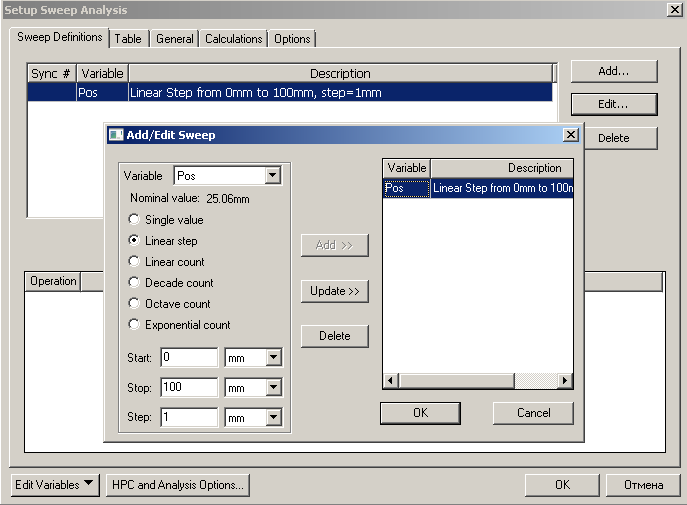Switch to the Options tab
Screen dimensions: 687x505
click(292, 39)
